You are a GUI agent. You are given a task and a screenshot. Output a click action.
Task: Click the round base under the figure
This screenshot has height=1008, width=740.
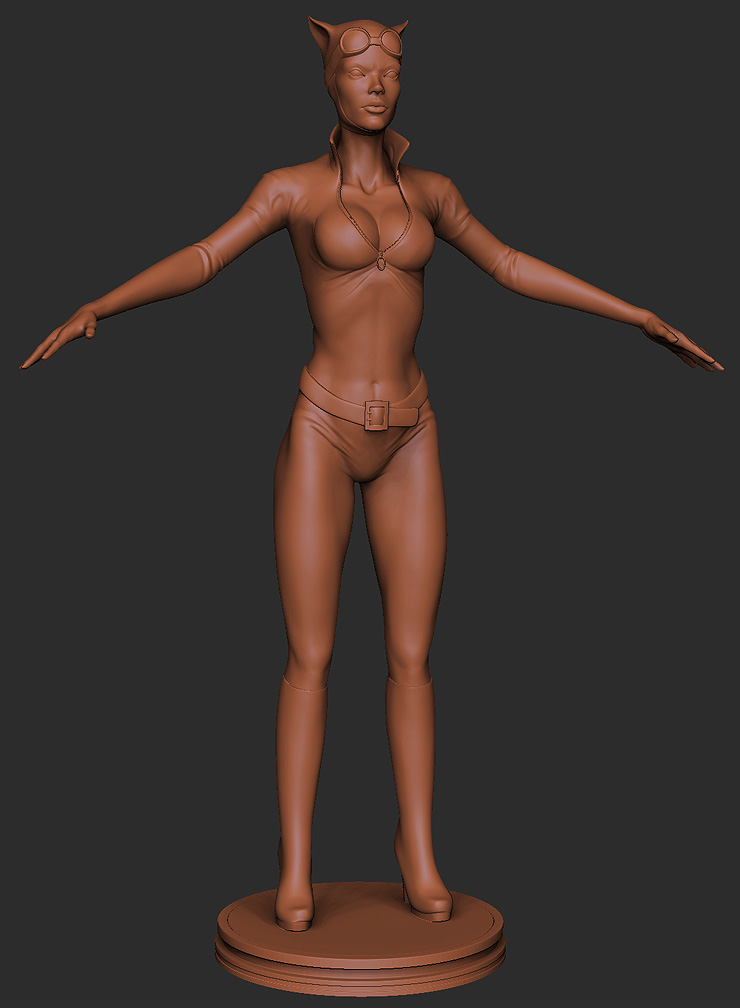360,939
